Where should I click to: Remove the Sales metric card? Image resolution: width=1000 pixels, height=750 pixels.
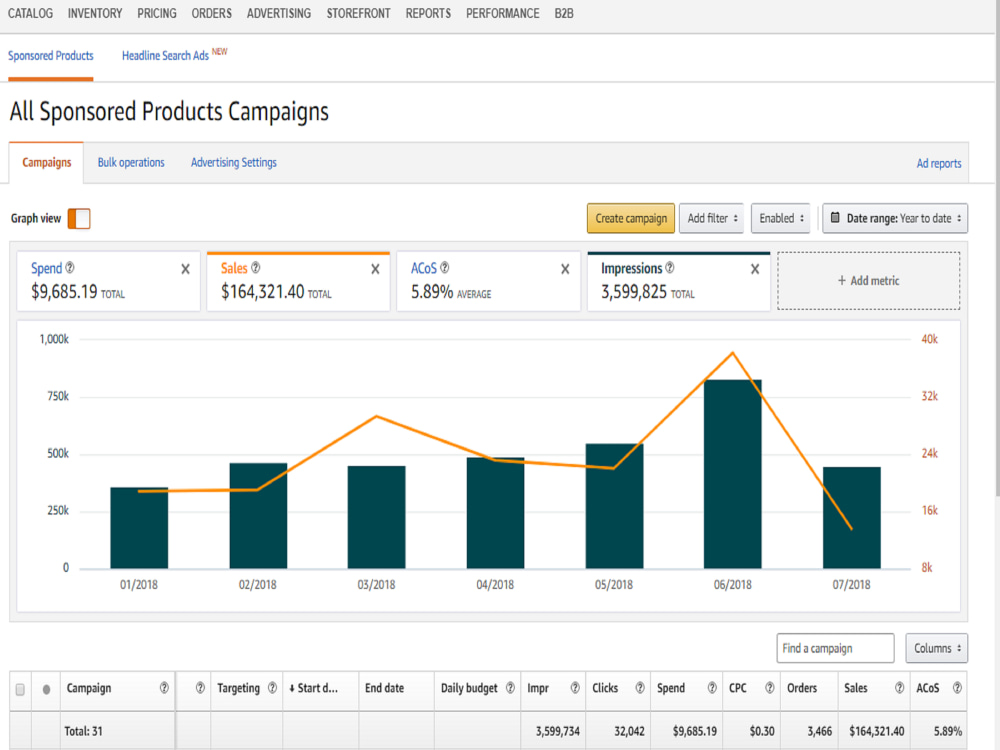click(x=376, y=269)
